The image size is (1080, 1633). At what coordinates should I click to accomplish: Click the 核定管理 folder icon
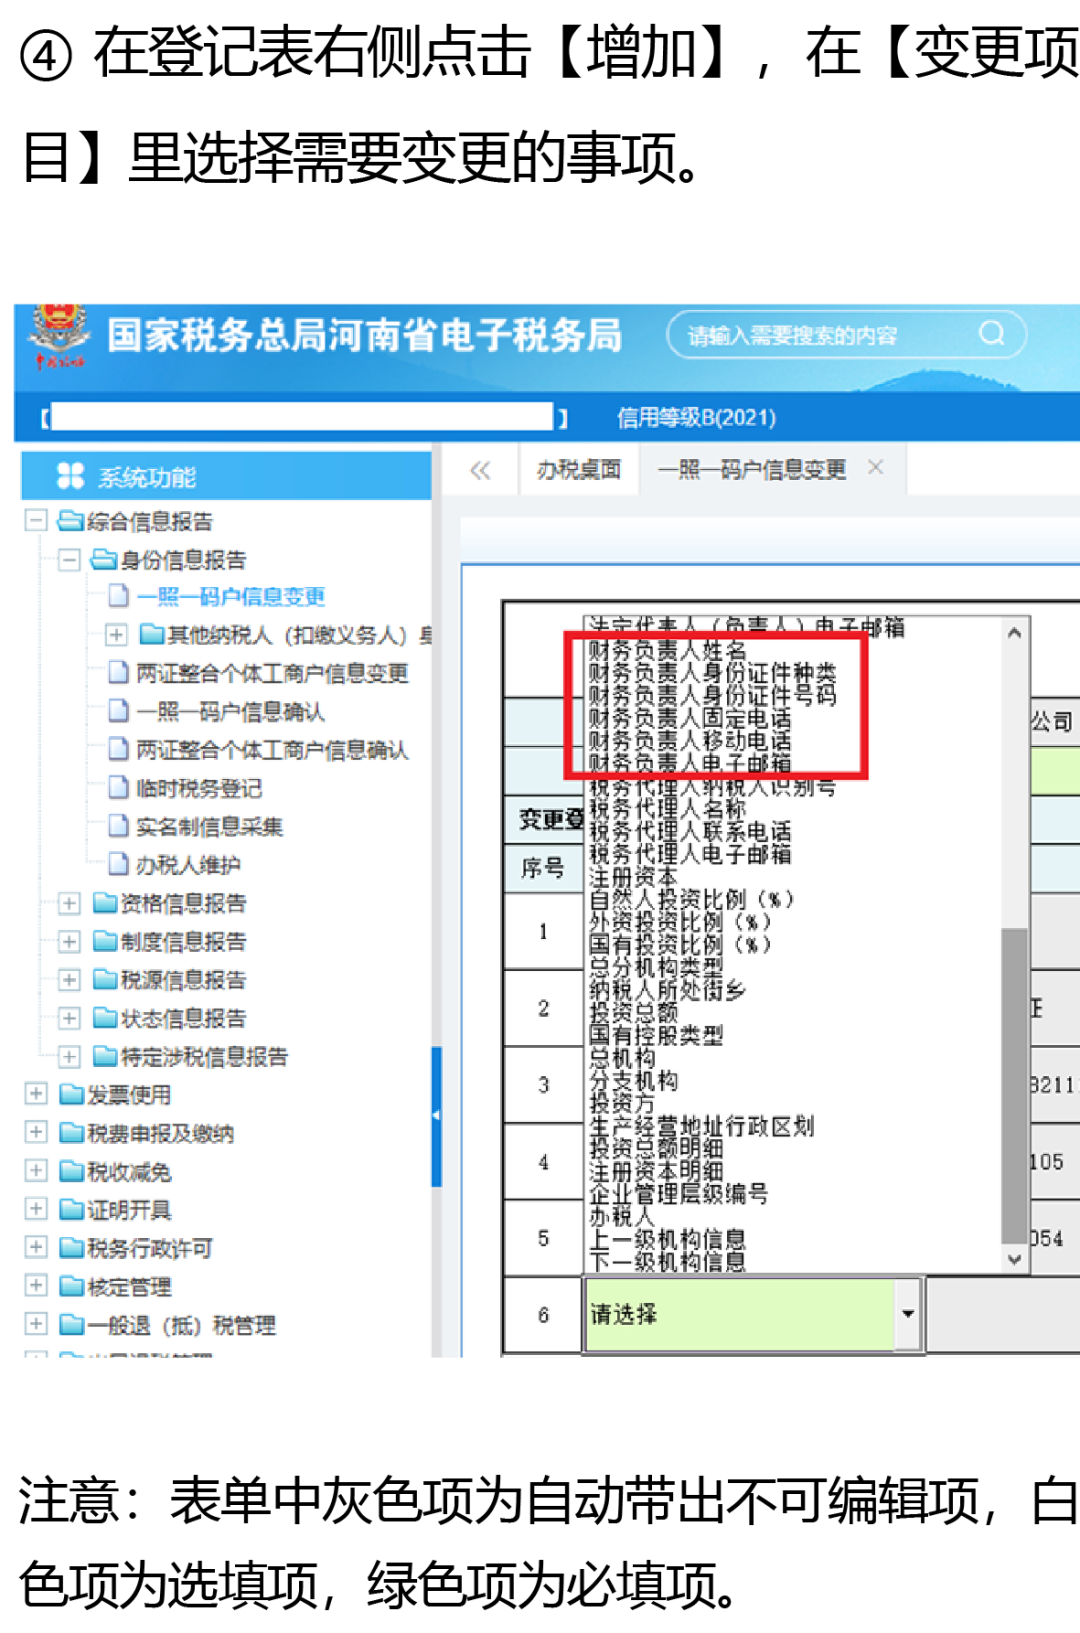point(72,1285)
